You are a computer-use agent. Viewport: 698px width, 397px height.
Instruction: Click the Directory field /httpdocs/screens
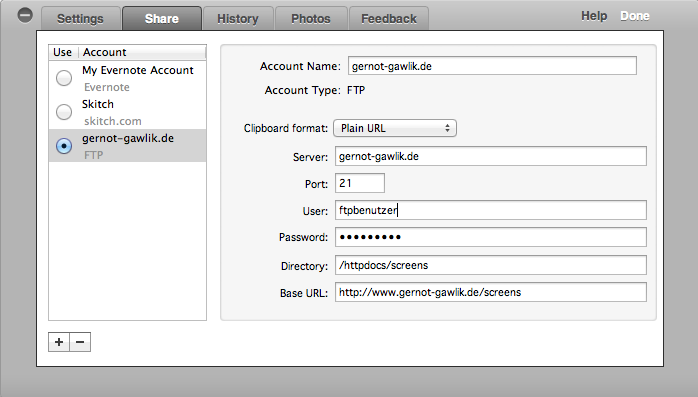coord(491,265)
